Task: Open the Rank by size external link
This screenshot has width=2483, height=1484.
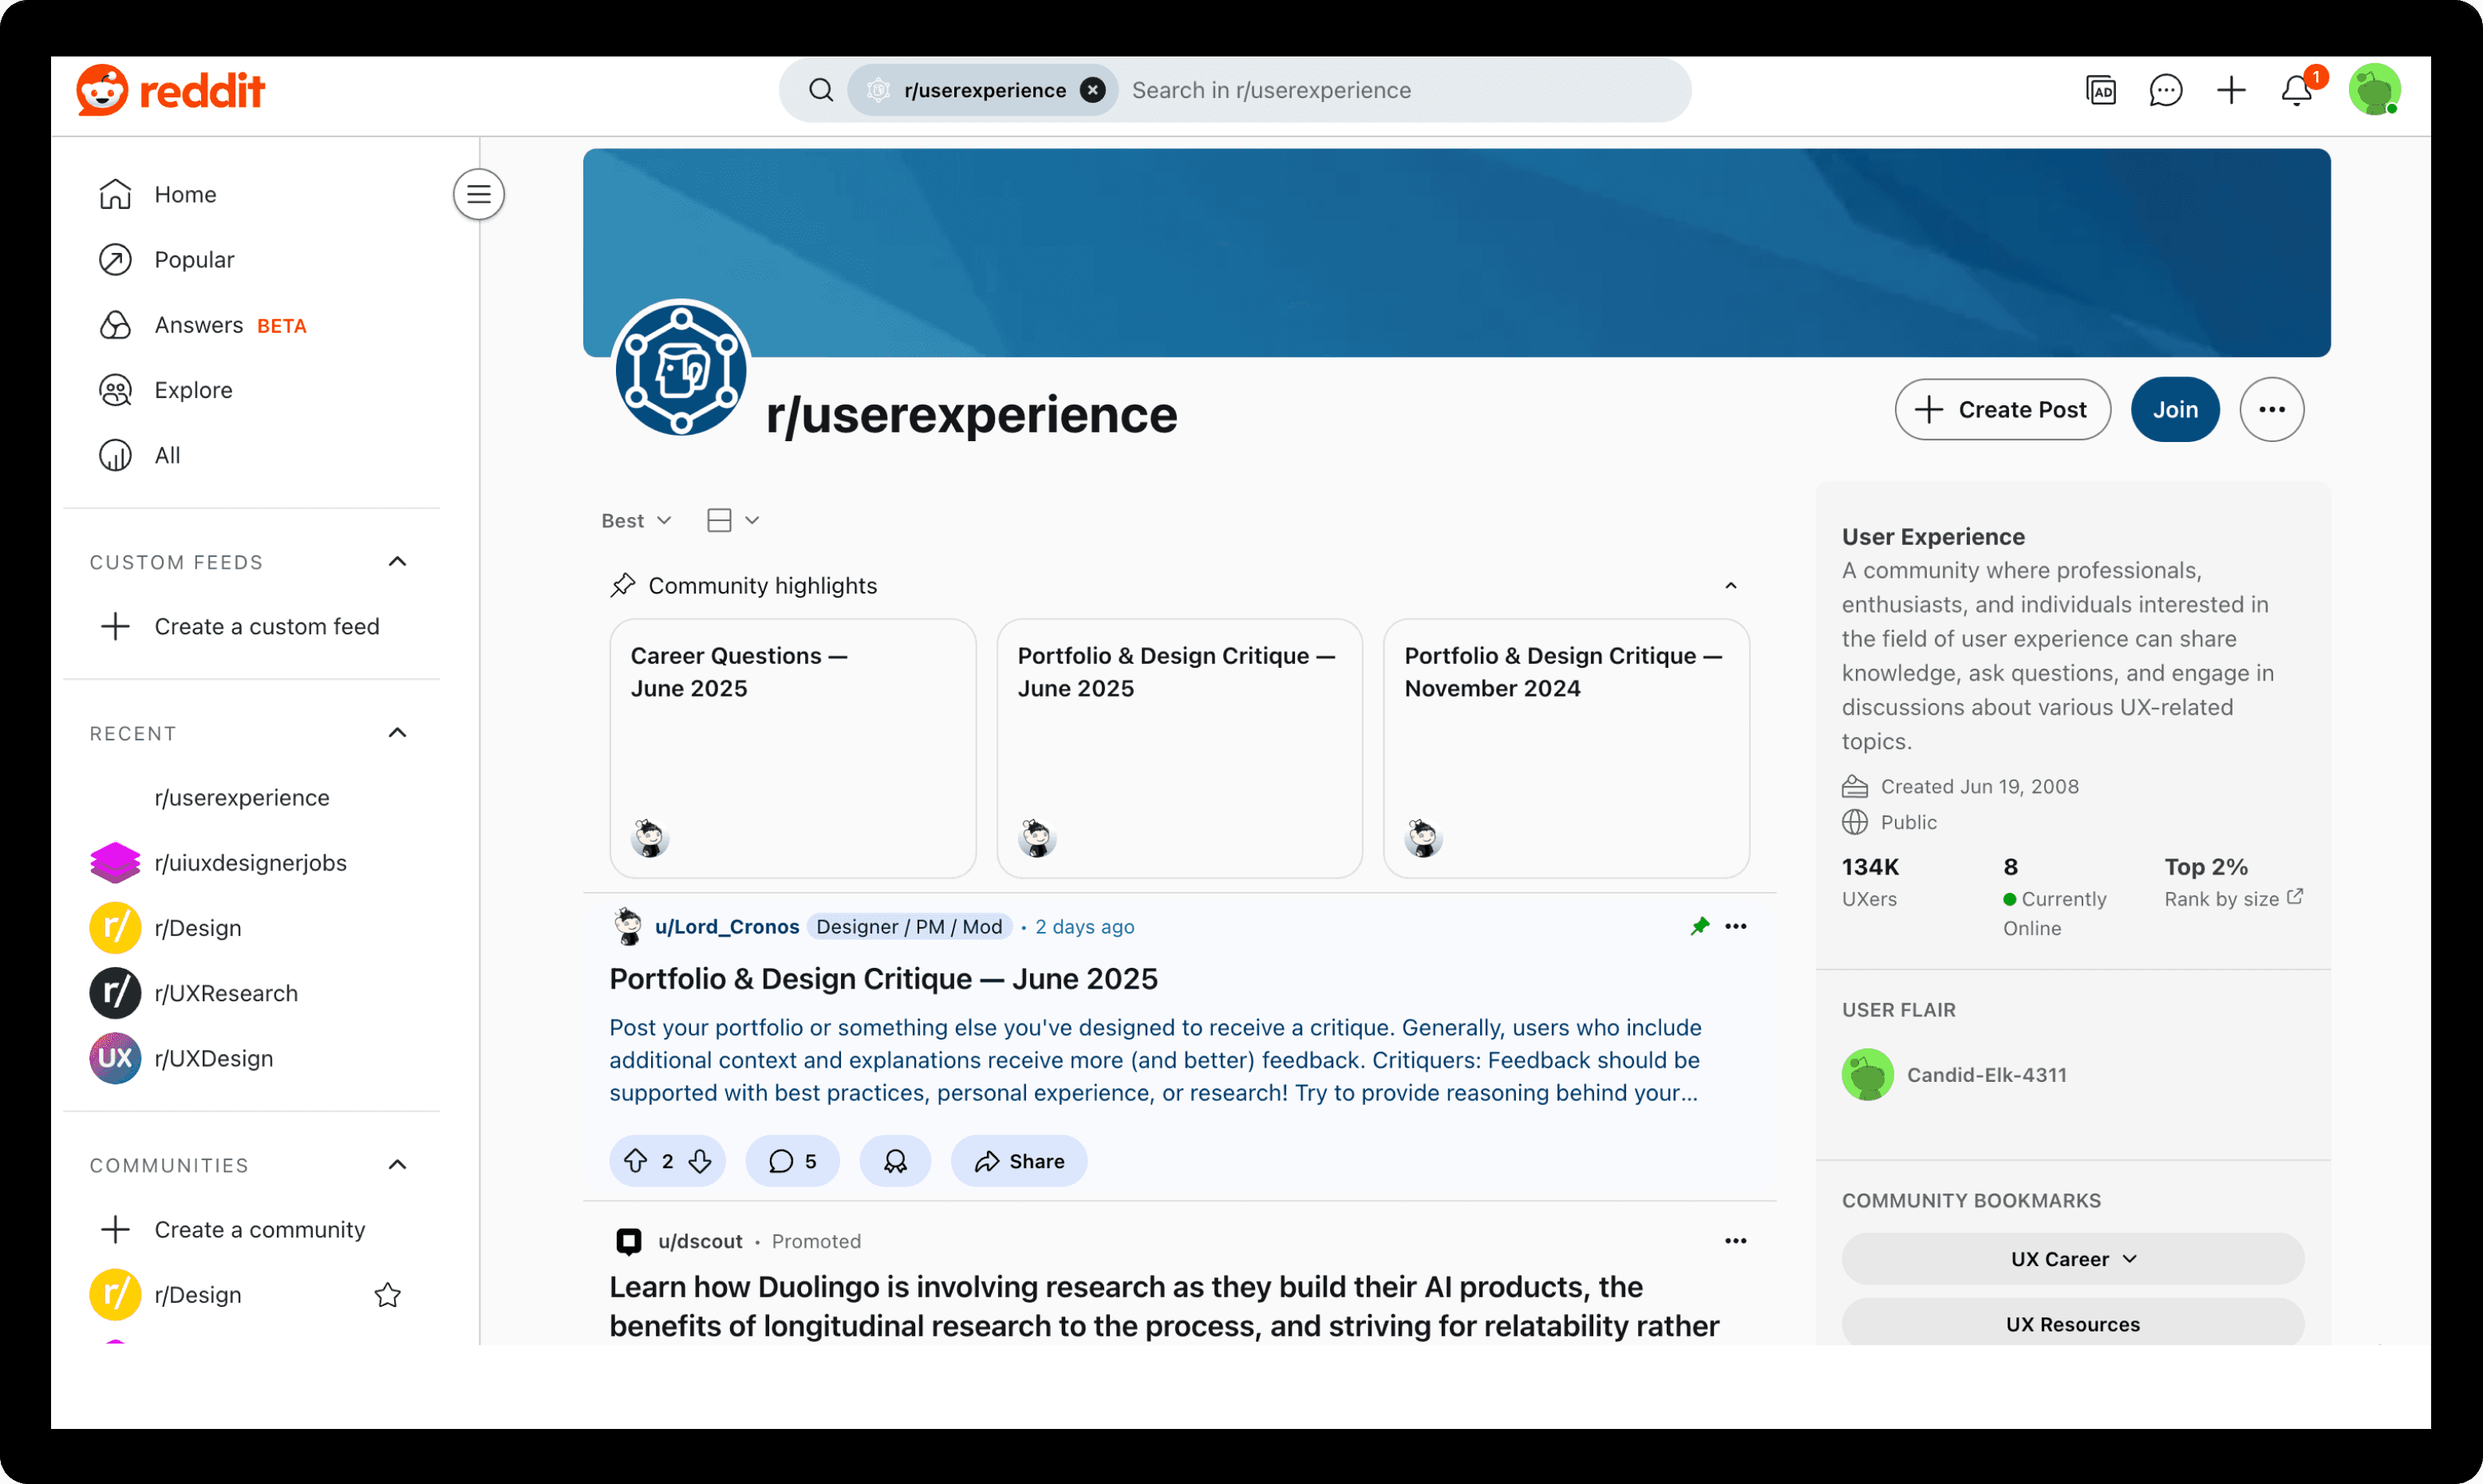Action: (2234, 899)
